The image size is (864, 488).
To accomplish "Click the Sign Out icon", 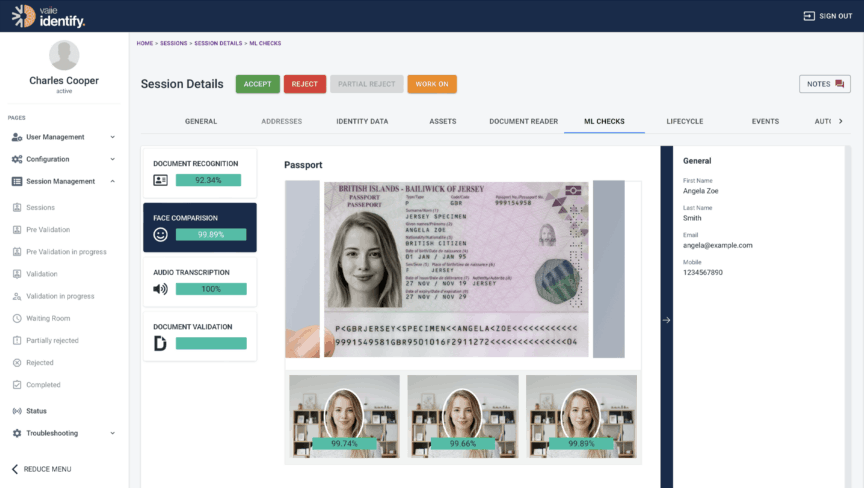I will pyautogui.click(x=809, y=16).
